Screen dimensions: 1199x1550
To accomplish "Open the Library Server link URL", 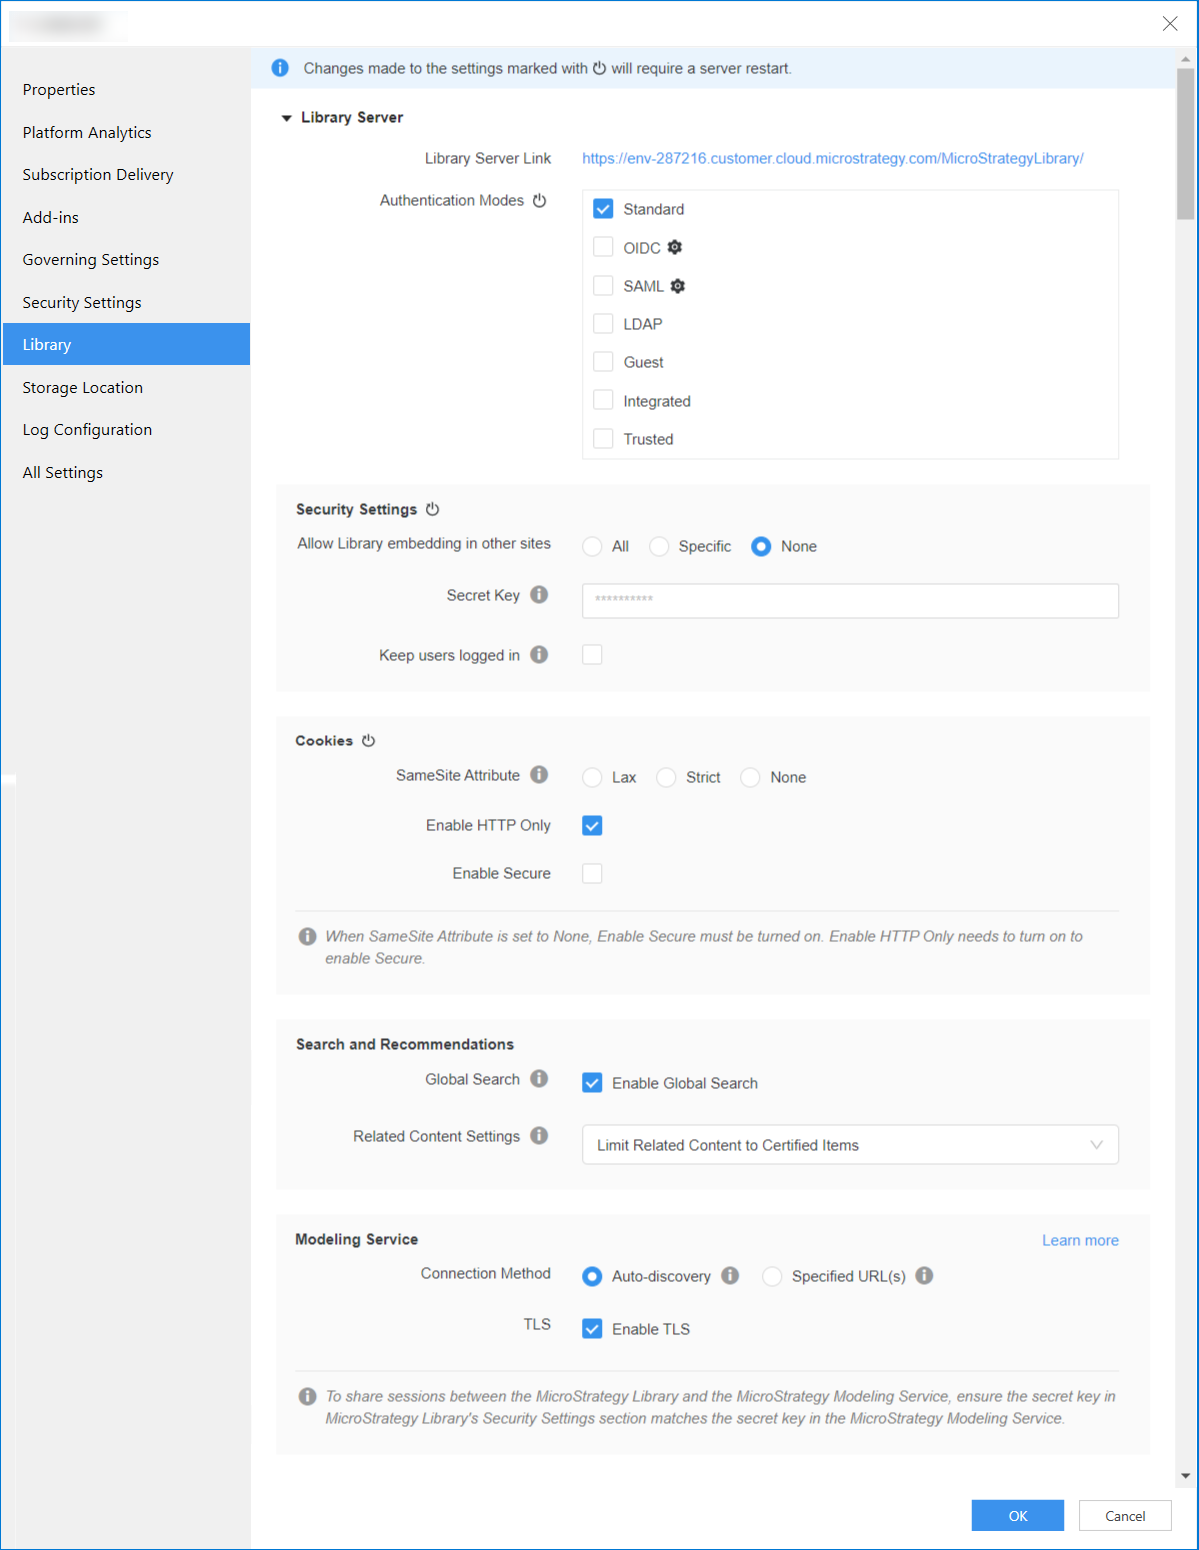I will click(x=832, y=158).
